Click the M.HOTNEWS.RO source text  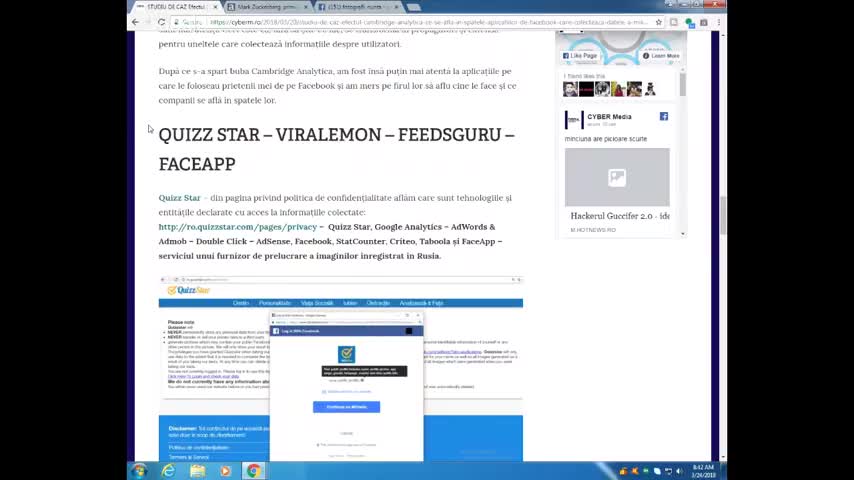tap(593, 230)
